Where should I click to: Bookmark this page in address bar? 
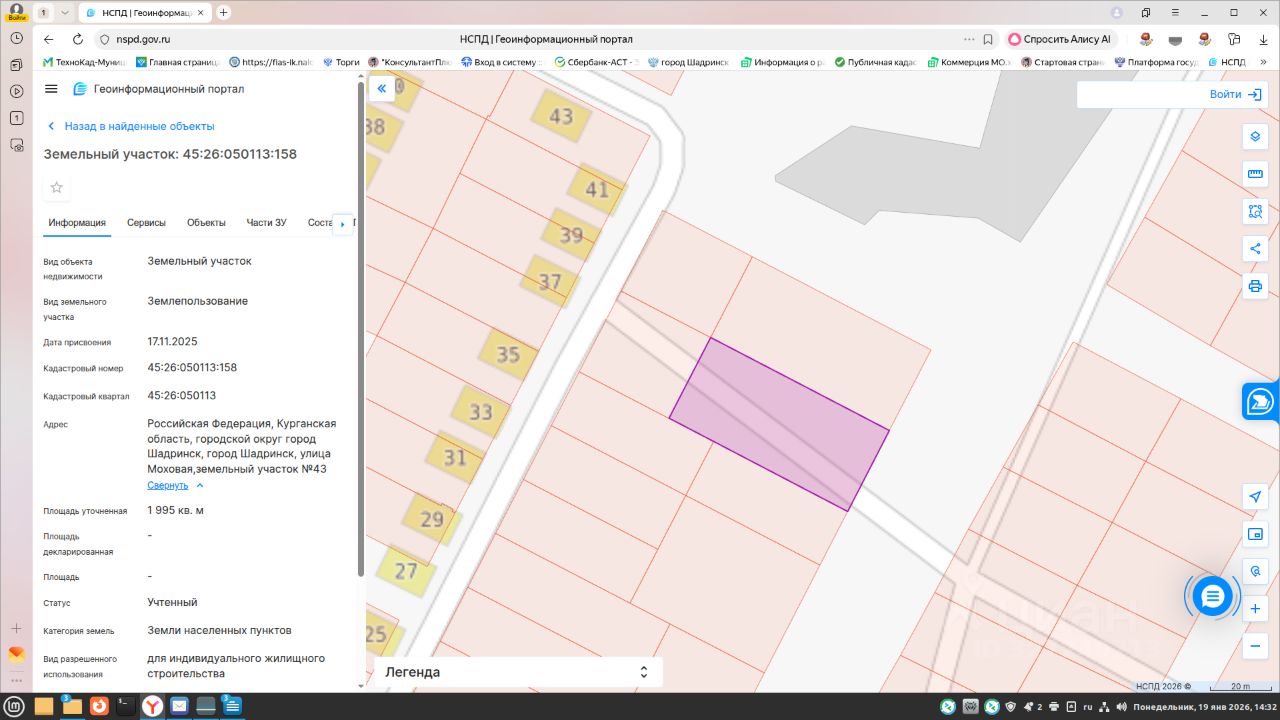pos(988,39)
